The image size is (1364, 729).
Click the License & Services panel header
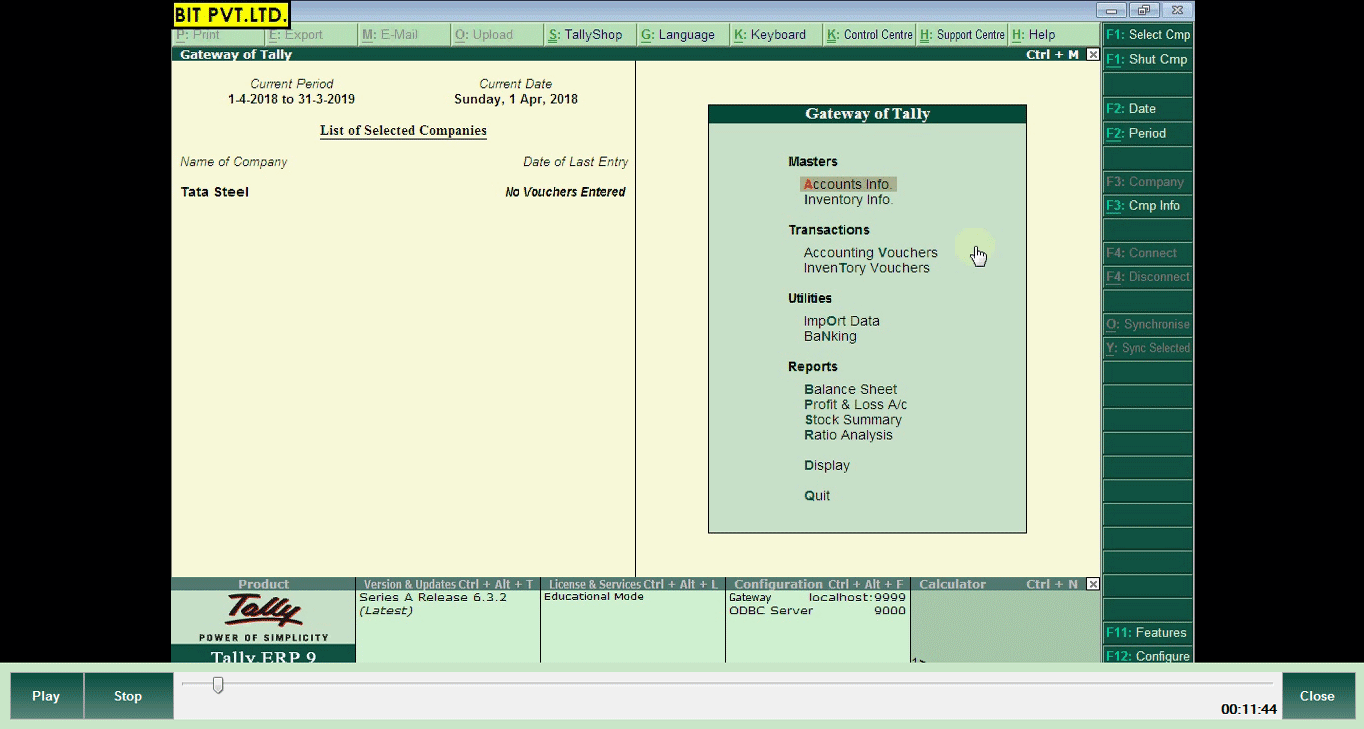tap(633, 584)
